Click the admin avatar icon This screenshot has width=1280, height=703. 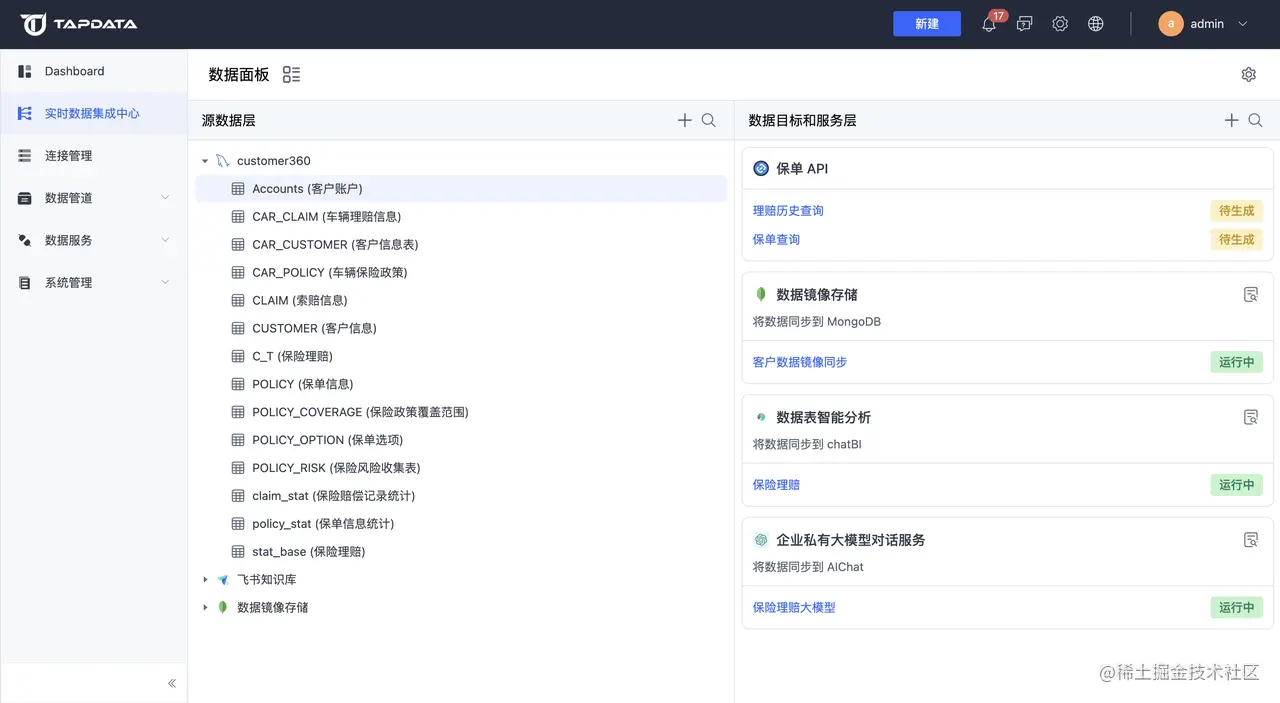[1171, 24]
